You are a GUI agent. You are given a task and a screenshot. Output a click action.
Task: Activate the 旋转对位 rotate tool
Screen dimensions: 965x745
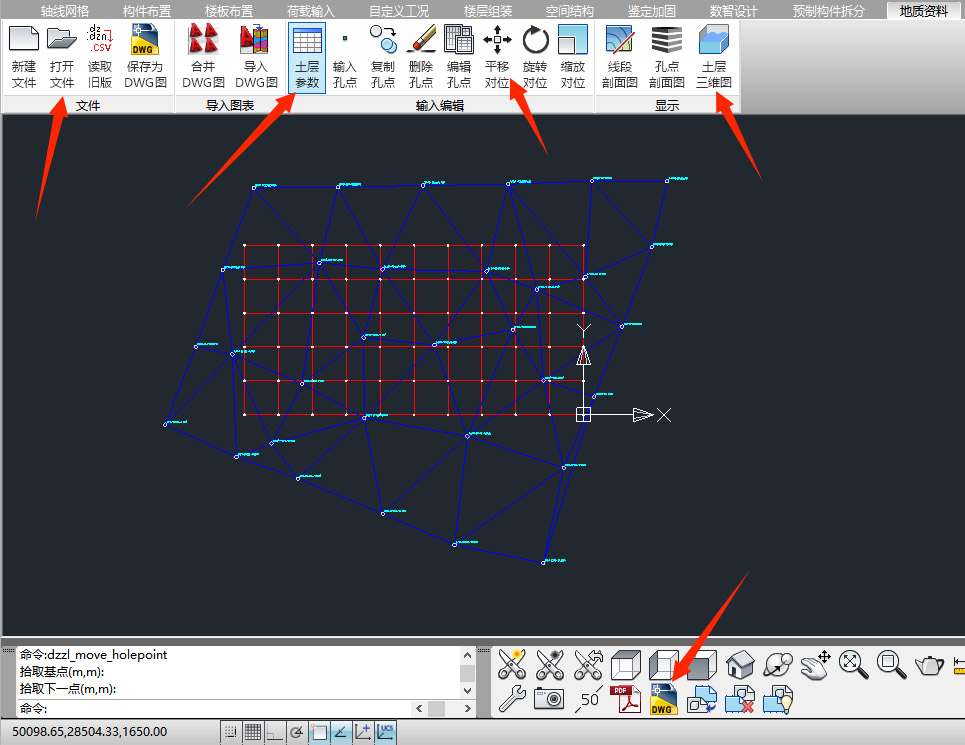point(535,57)
